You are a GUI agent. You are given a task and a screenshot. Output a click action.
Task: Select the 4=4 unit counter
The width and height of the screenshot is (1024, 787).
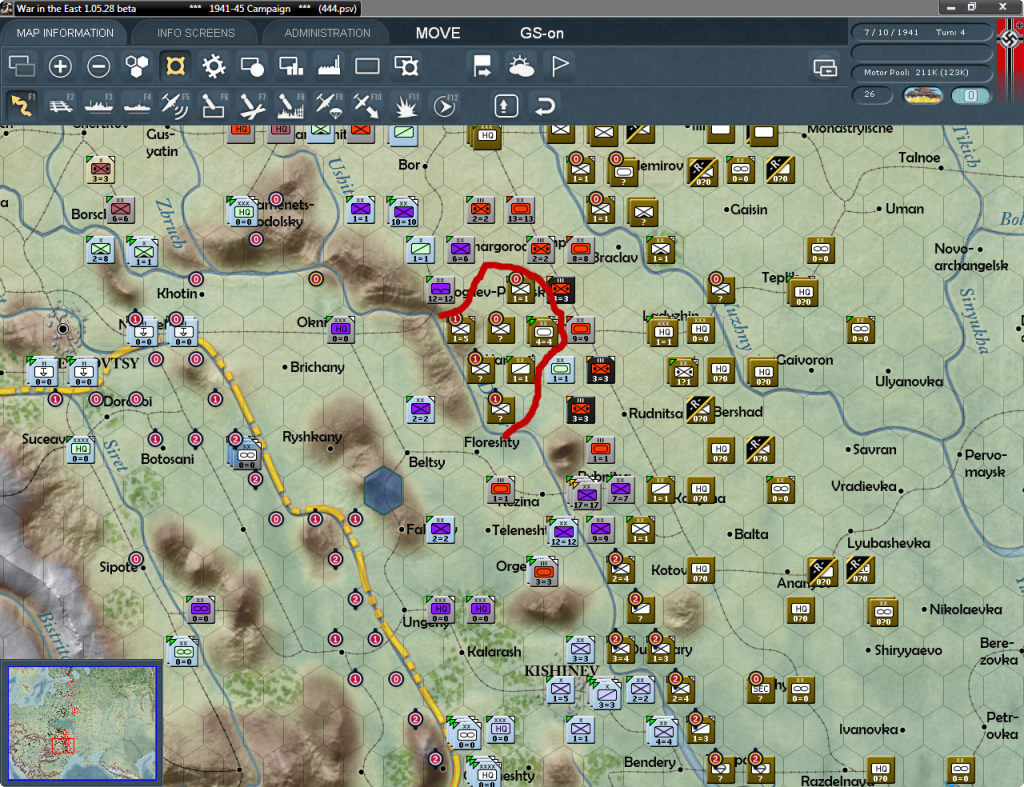[543, 332]
